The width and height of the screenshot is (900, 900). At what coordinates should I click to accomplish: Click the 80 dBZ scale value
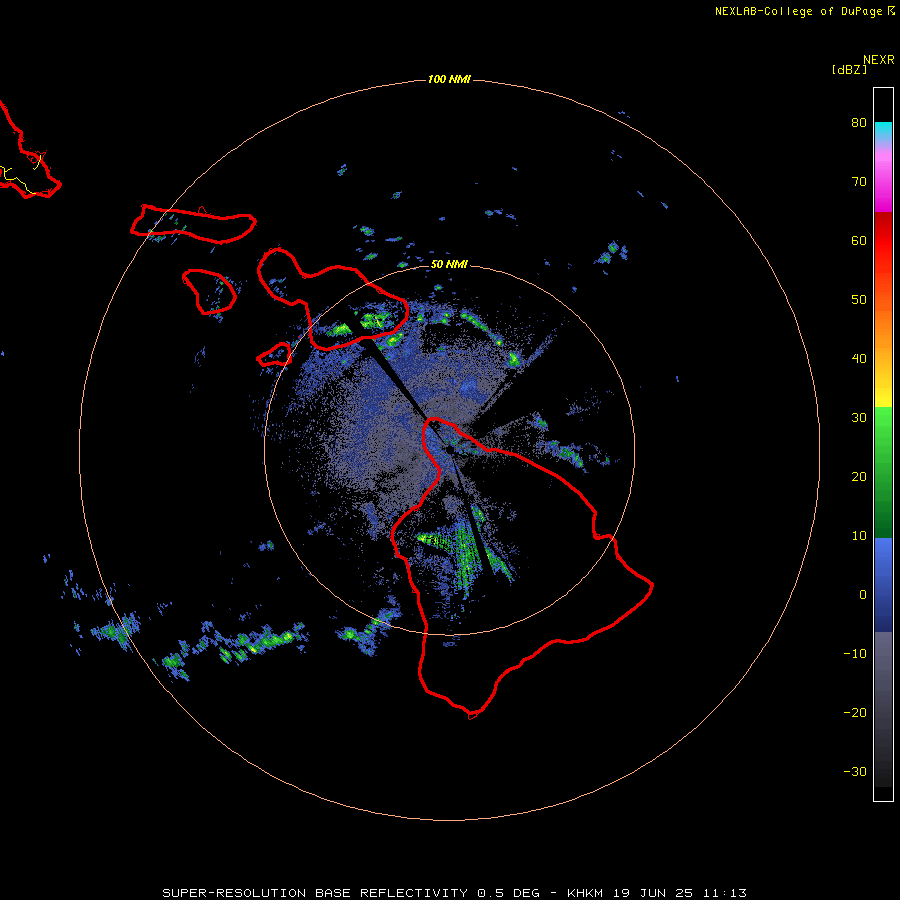coord(859,123)
